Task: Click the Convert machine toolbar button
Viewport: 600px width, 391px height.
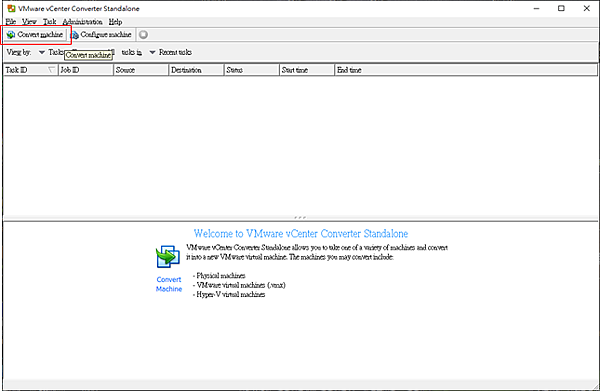Action: [x=35, y=35]
